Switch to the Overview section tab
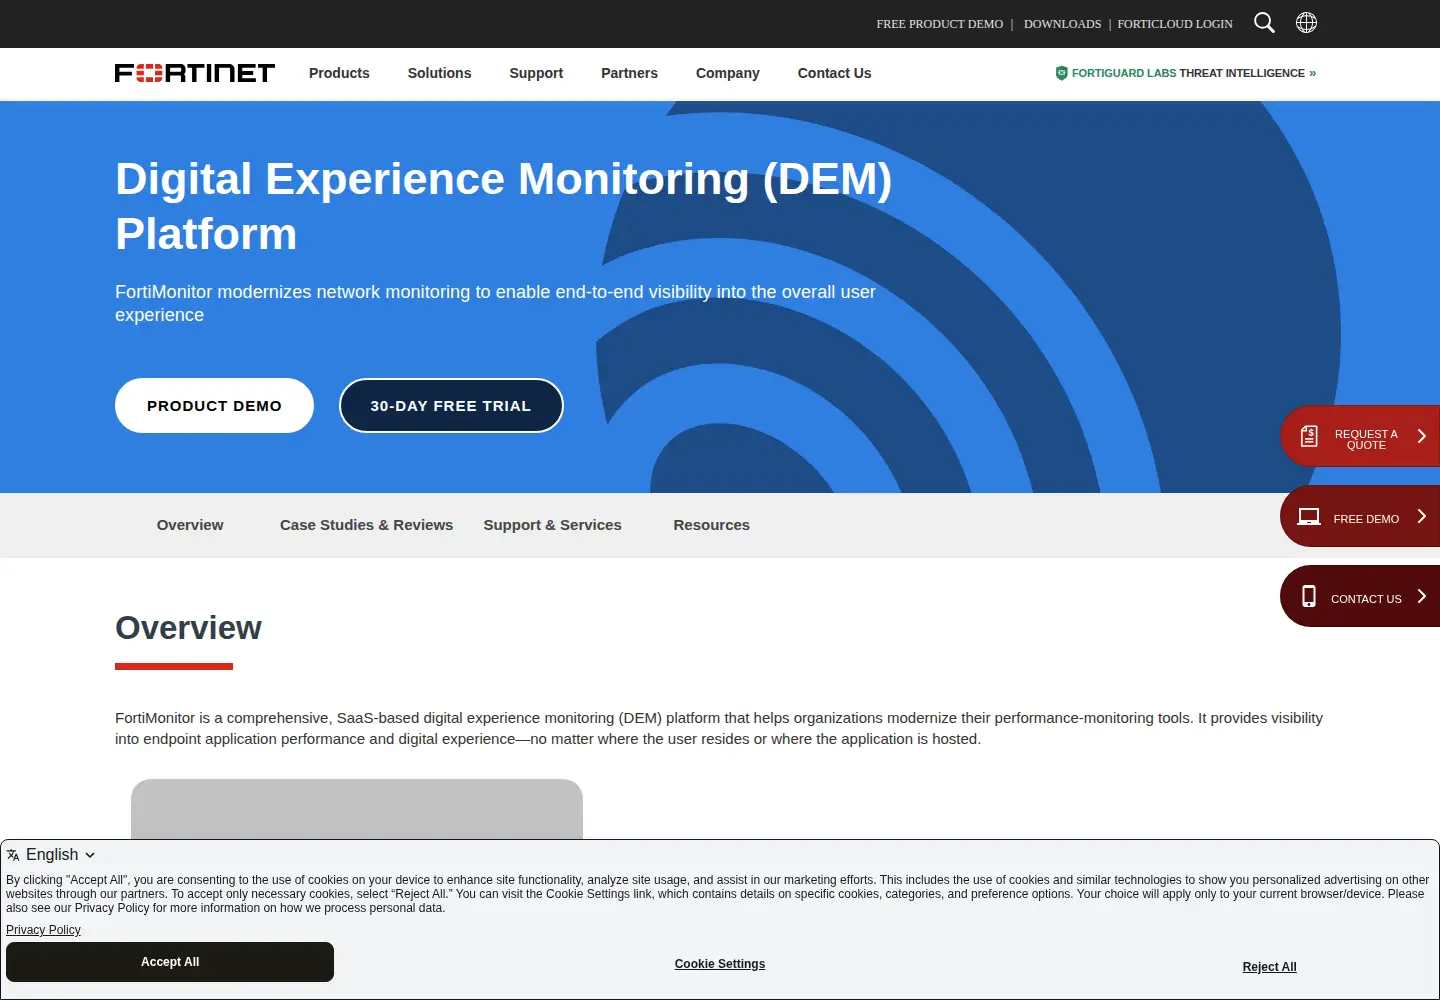Image resolution: width=1440 pixels, height=1000 pixels. [190, 525]
